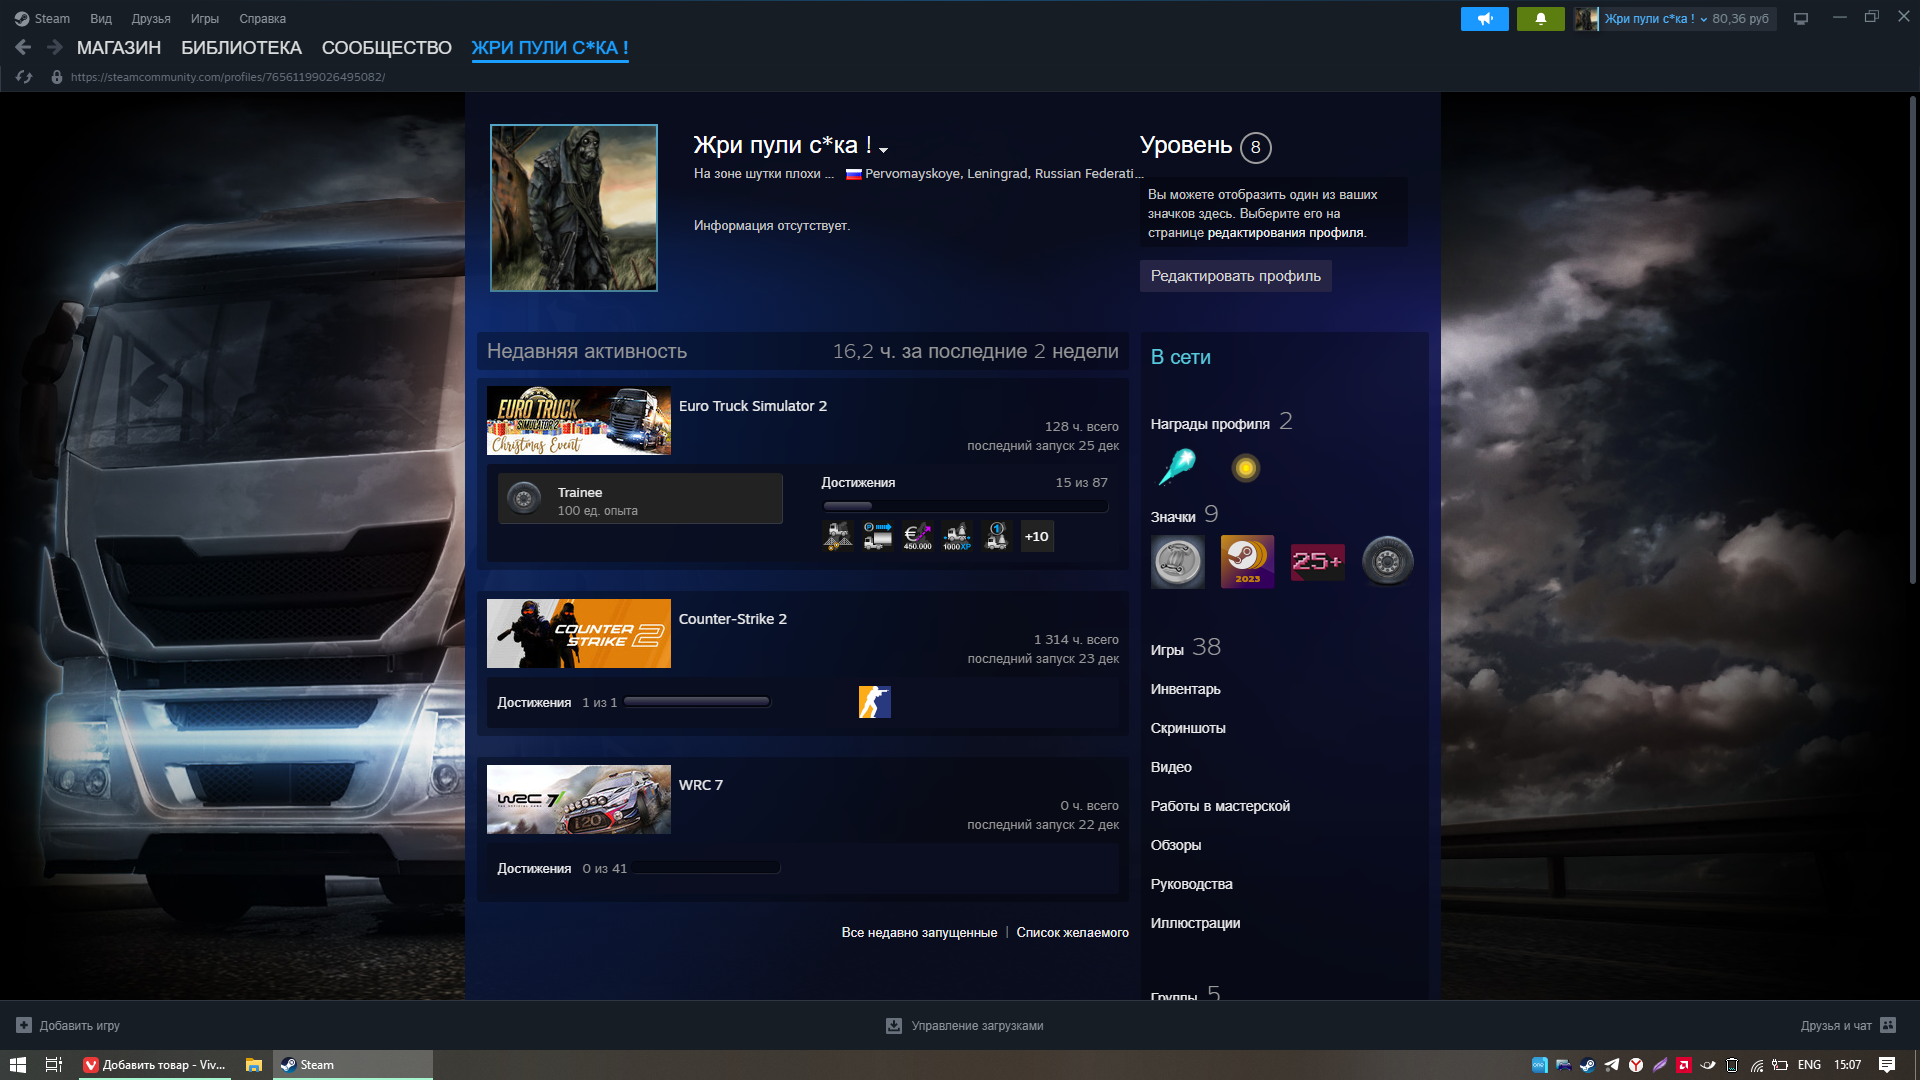Image resolution: width=1920 pixels, height=1080 pixels.
Task: Open Euro Truck Simulator 2 banner
Action: tap(579, 421)
